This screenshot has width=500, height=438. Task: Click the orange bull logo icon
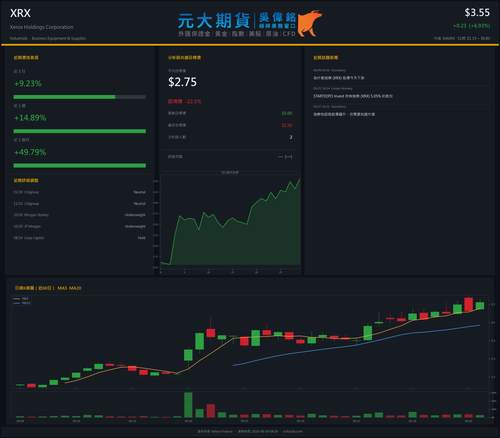point(309,23)
